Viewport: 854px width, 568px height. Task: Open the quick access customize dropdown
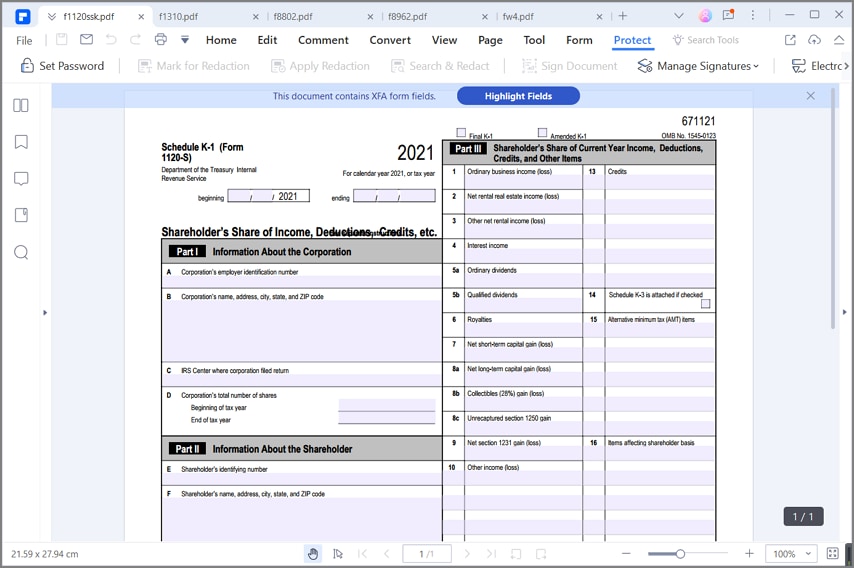click(x=185, y=40)
